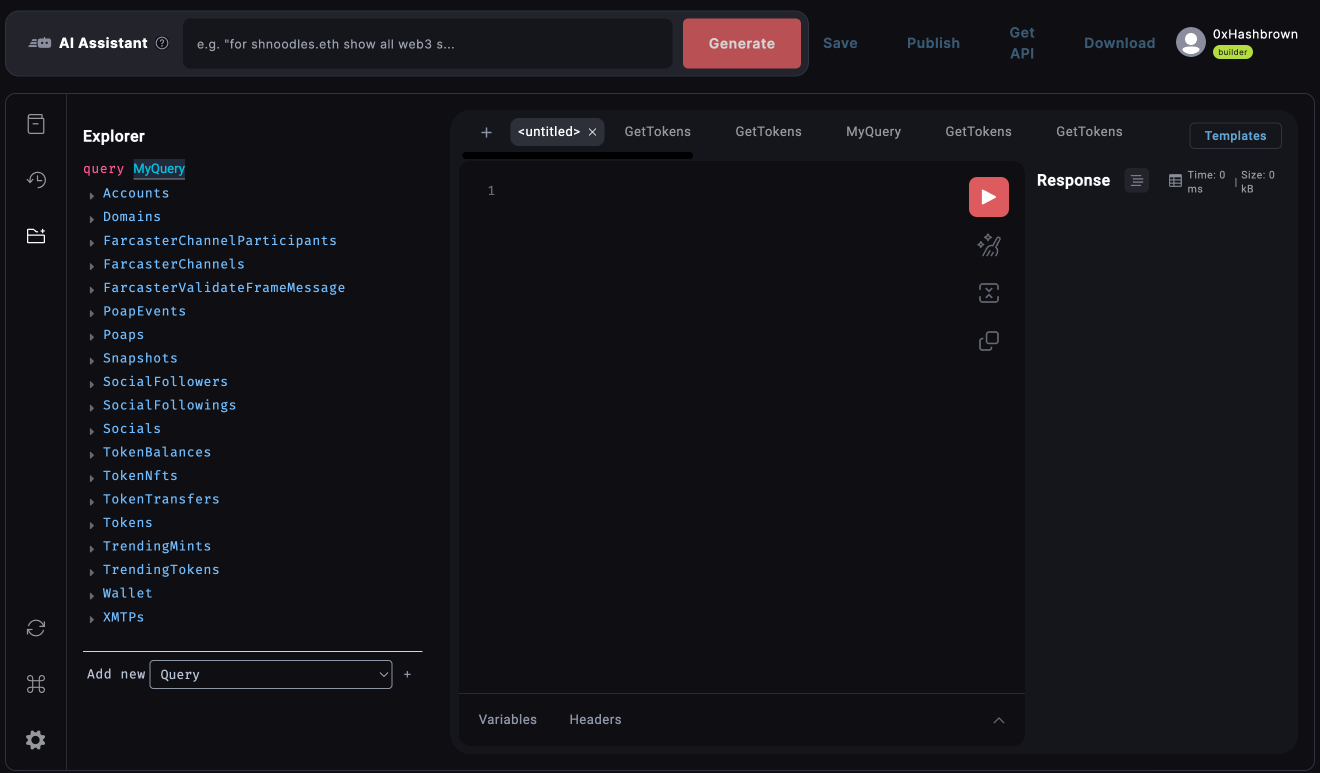The height and width of the screenshot is (773, 1320).
Task: Expand the Poaps node
Action: pyautogui.click(x=92, y=336)
